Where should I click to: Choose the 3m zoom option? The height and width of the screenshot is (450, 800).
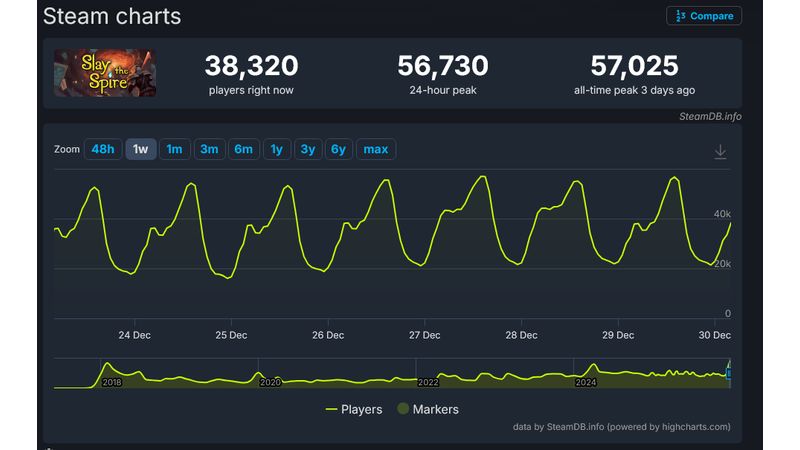click(209, 149)
